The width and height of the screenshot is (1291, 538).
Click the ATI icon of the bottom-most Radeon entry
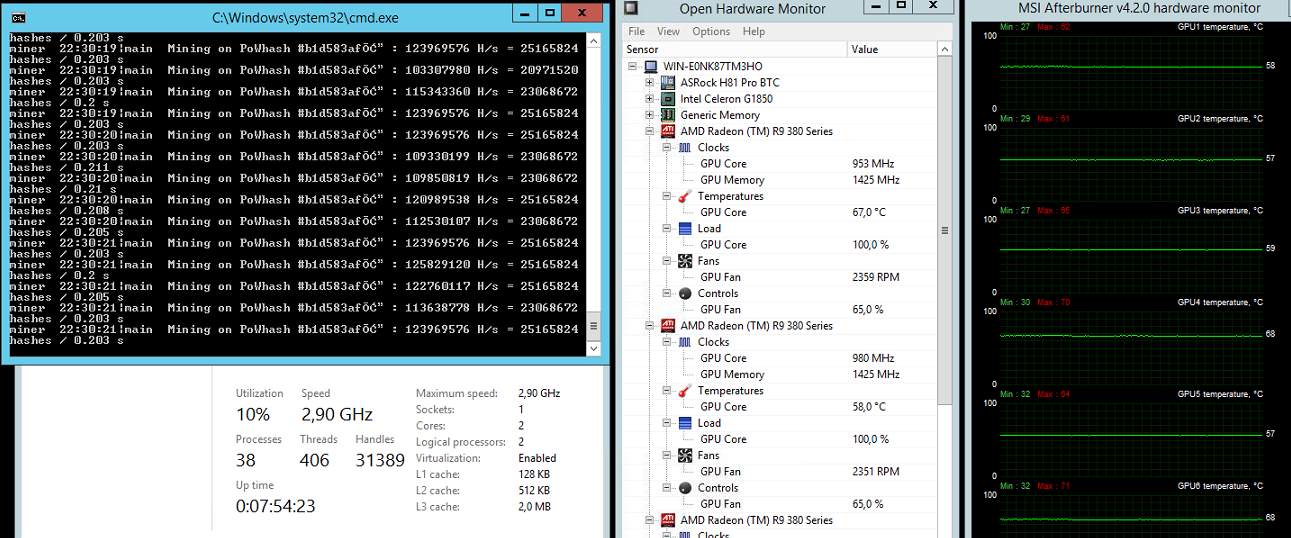pos(668,520)
